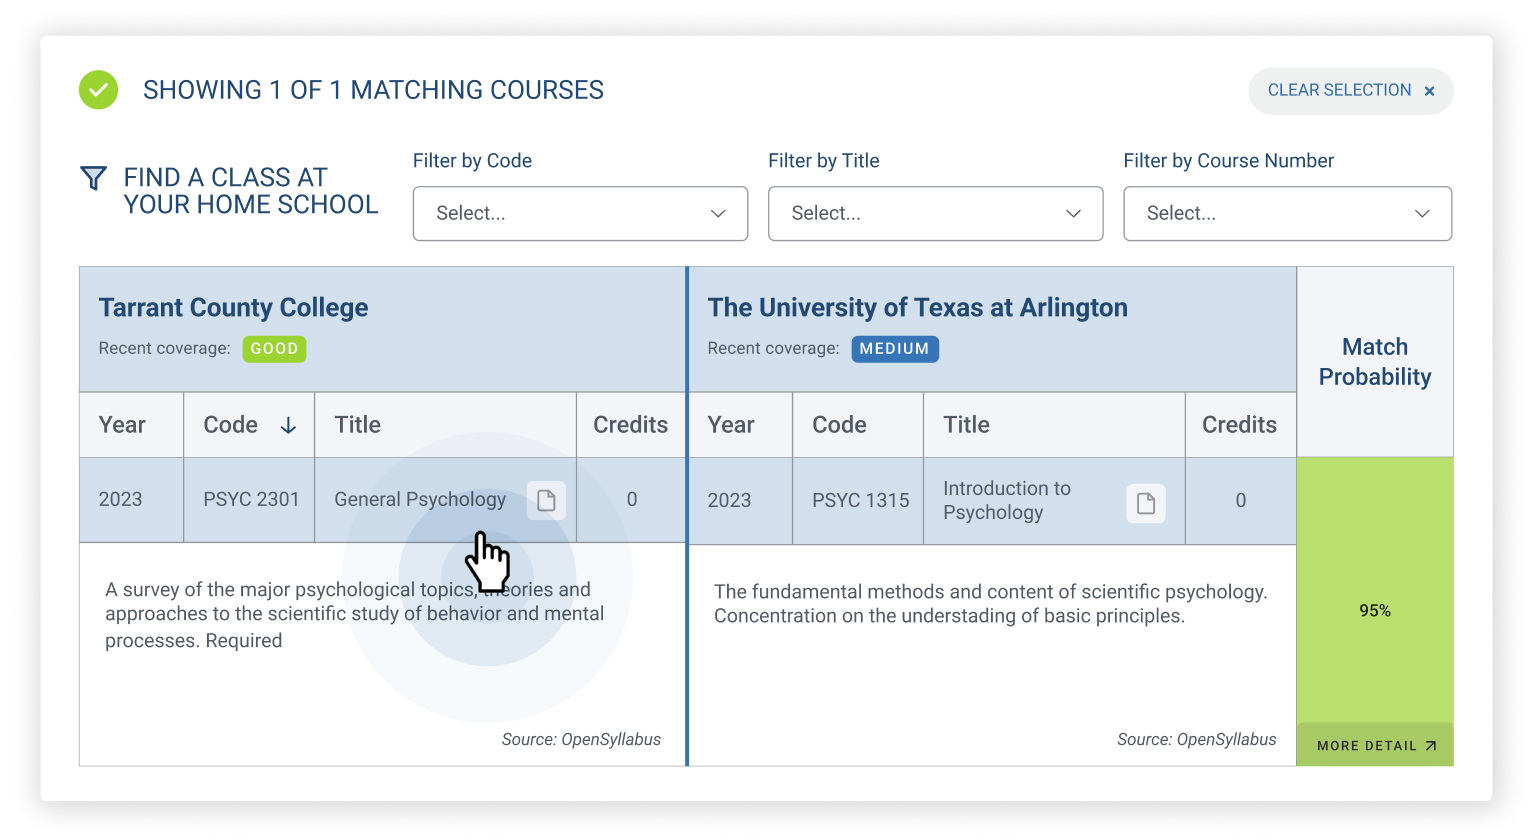Click the X on Clear Selection
This screenshot has width=1533, height=840.
(1429, 90)
